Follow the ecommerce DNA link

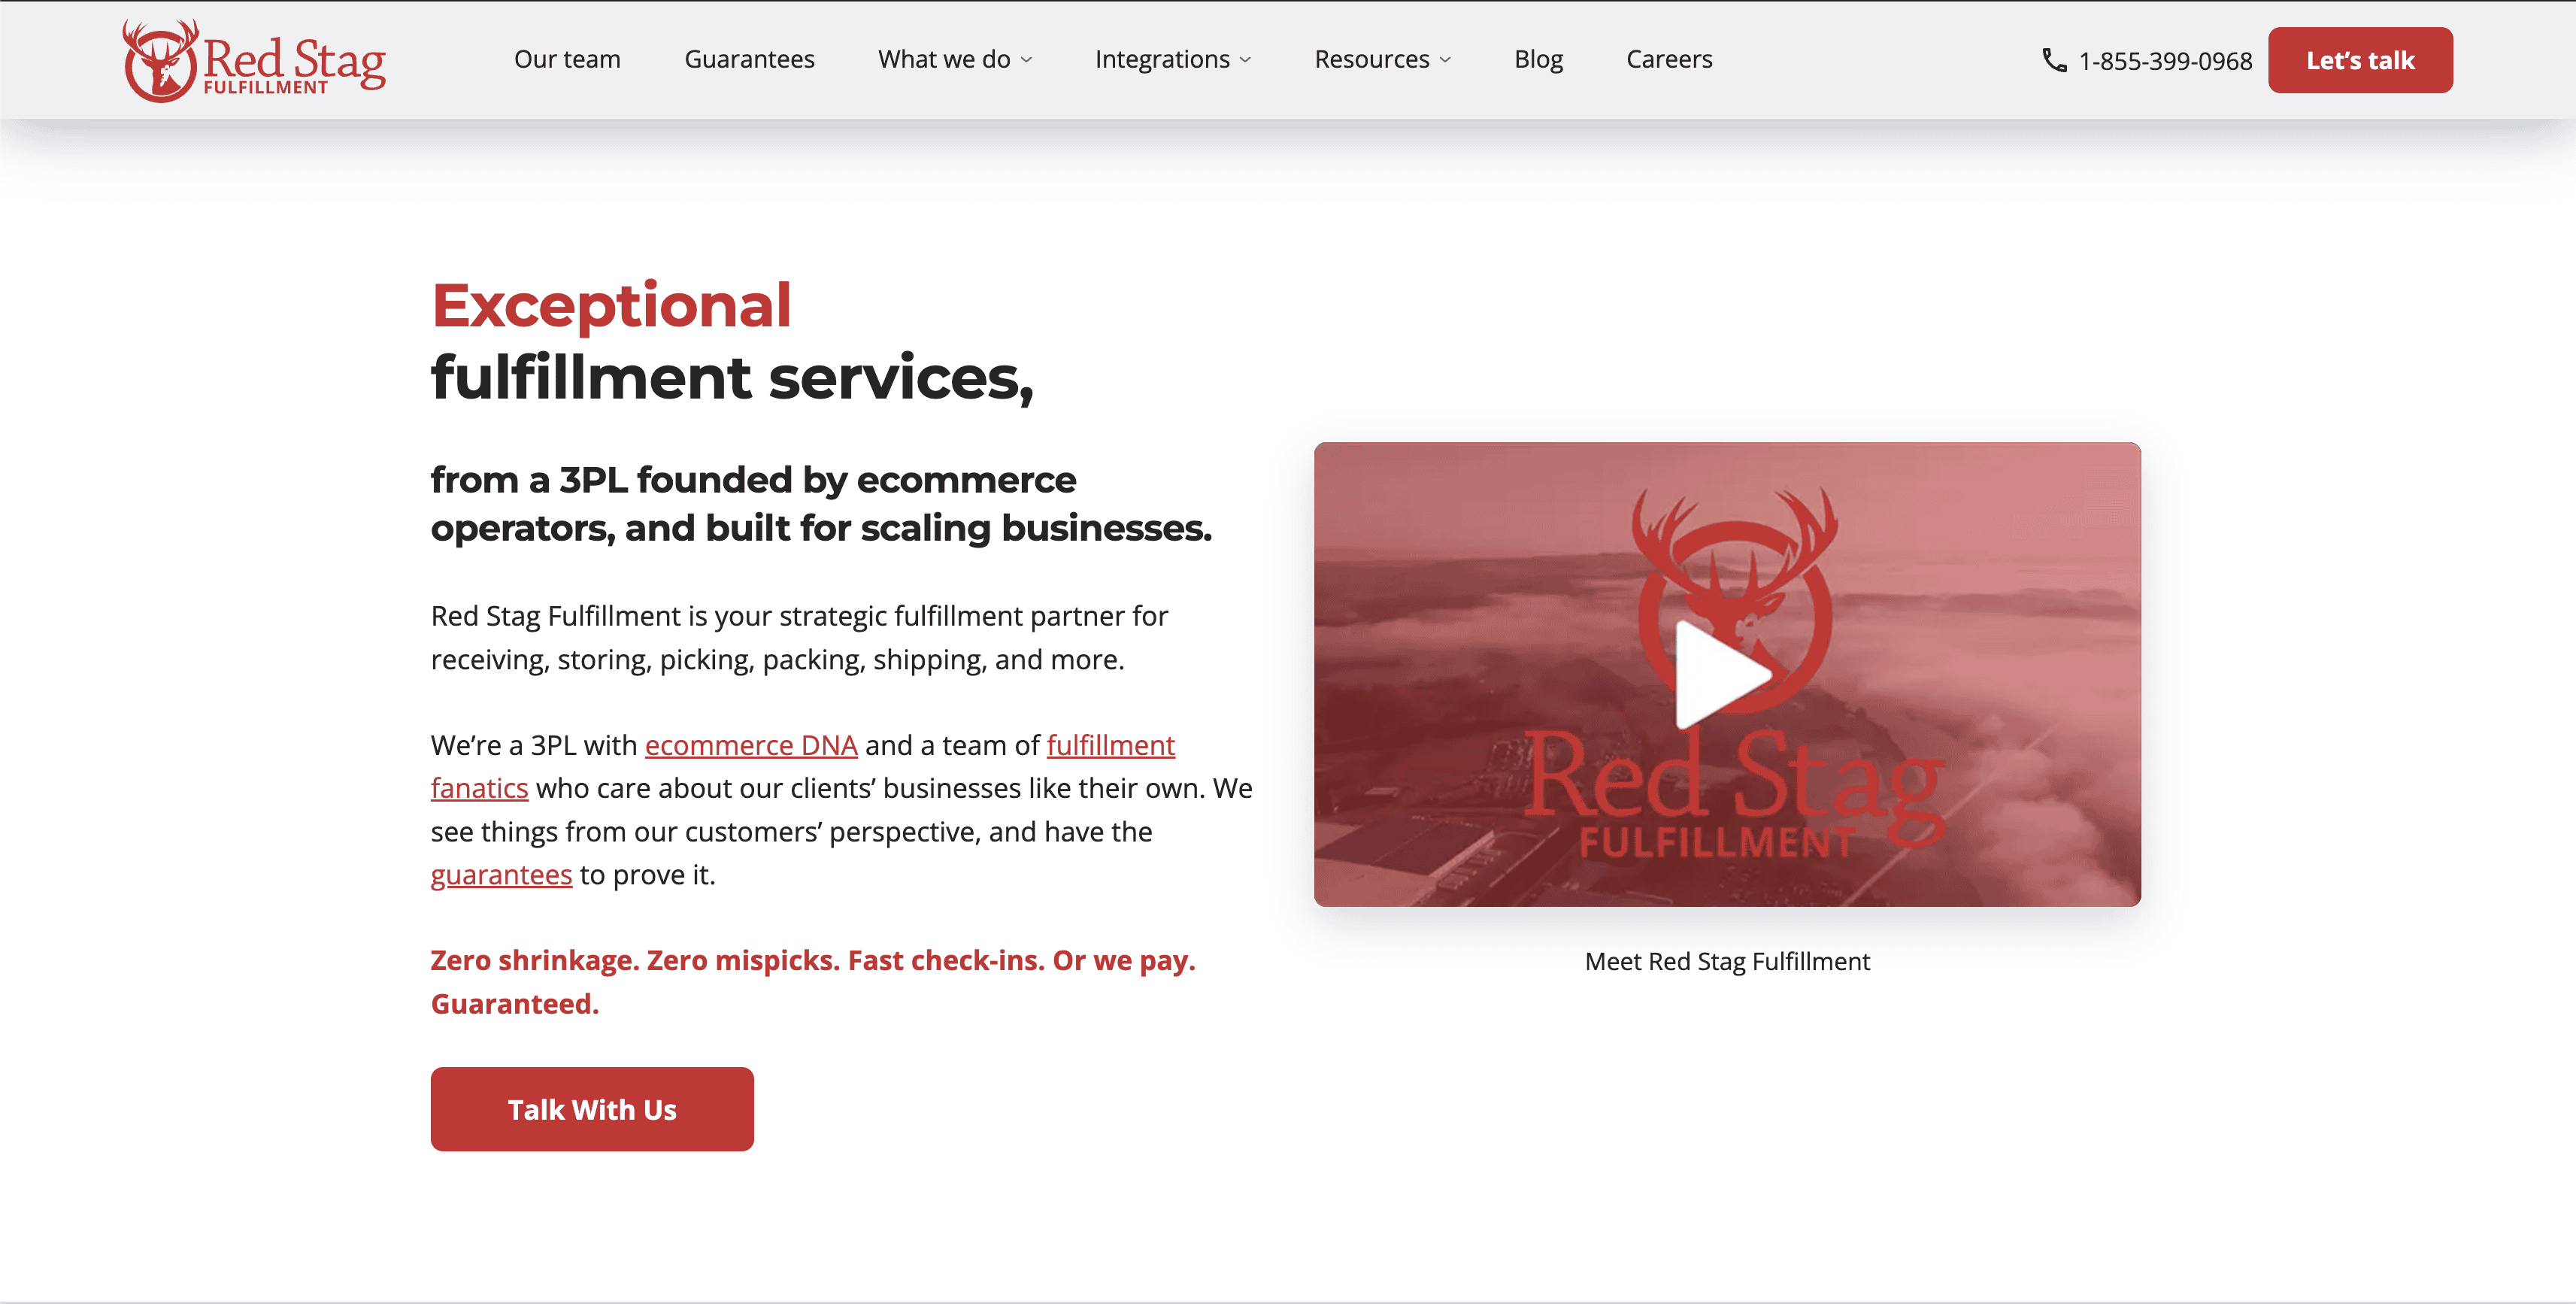(x=751, y=745)
